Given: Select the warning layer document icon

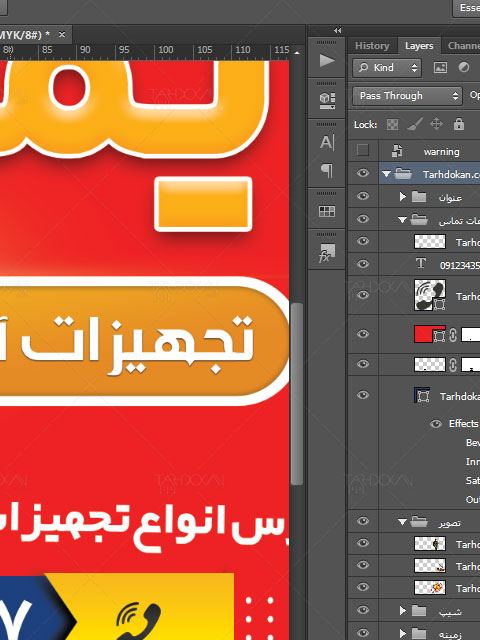Looking at the screenshot, I should [397, 151].
